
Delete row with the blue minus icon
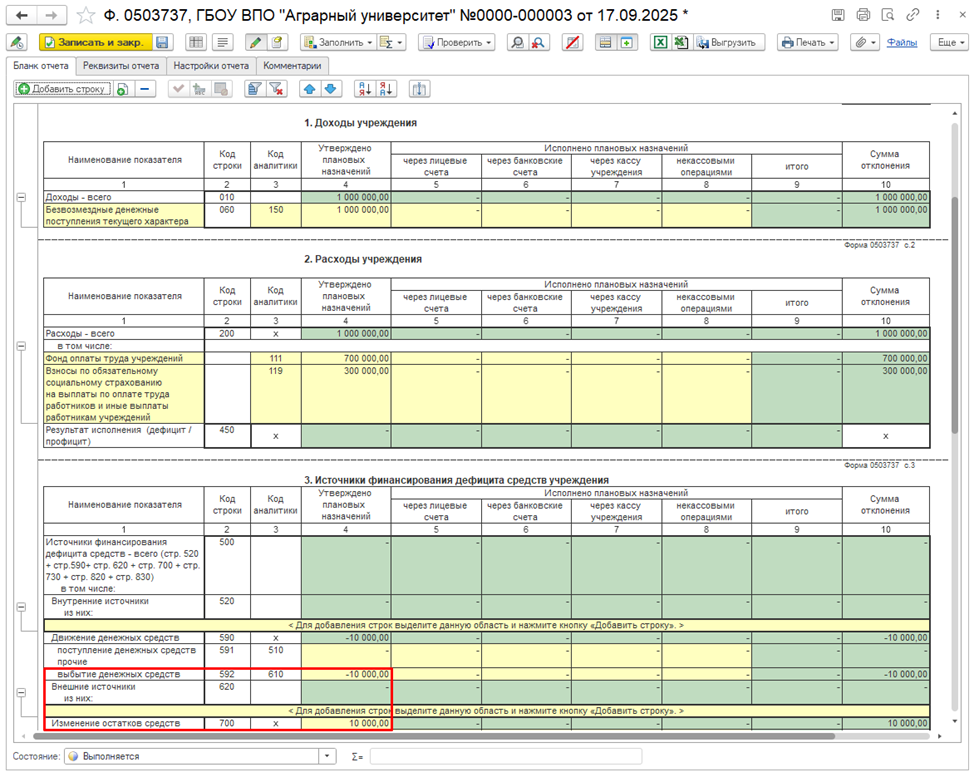(x=145, y=89)
